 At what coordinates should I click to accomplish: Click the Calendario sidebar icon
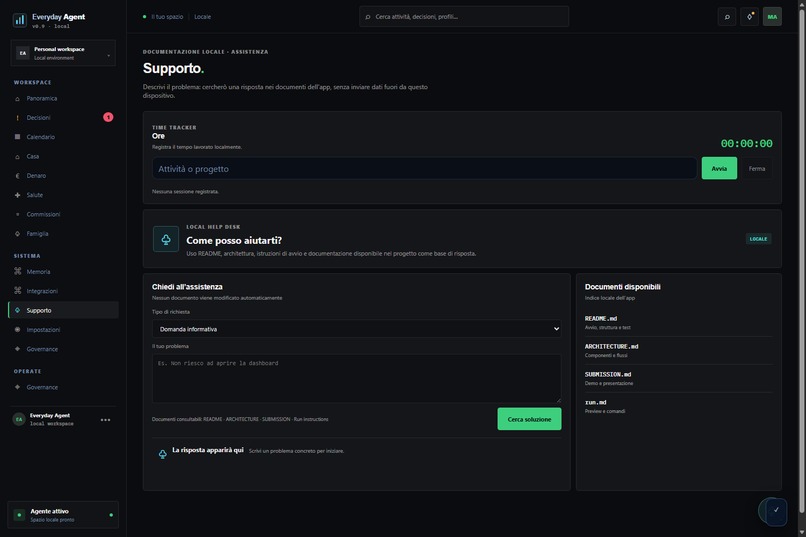coord(17,137)
